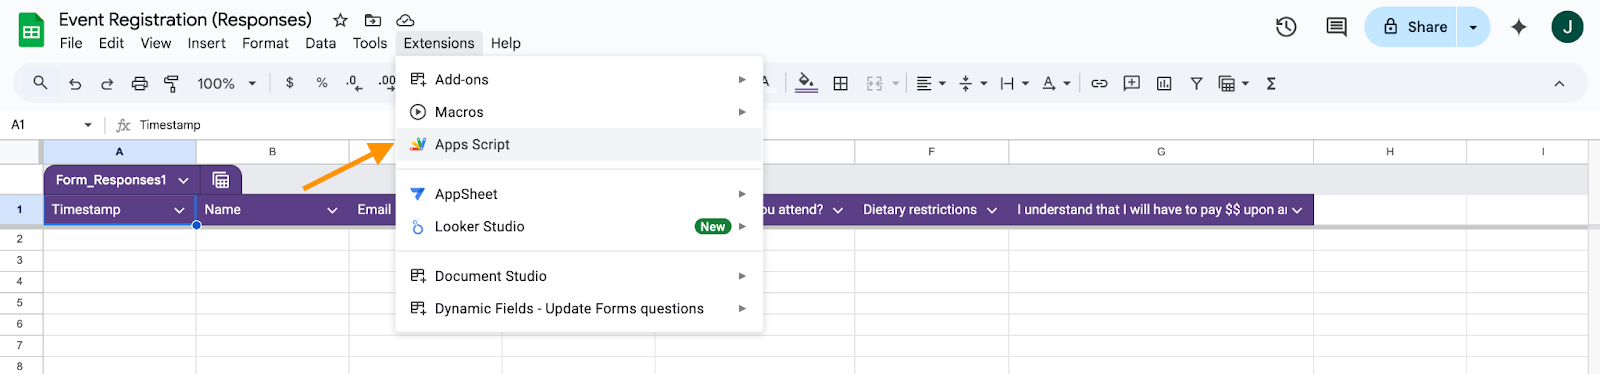Expand the Timestamp column dropdown

click(179, 210)
